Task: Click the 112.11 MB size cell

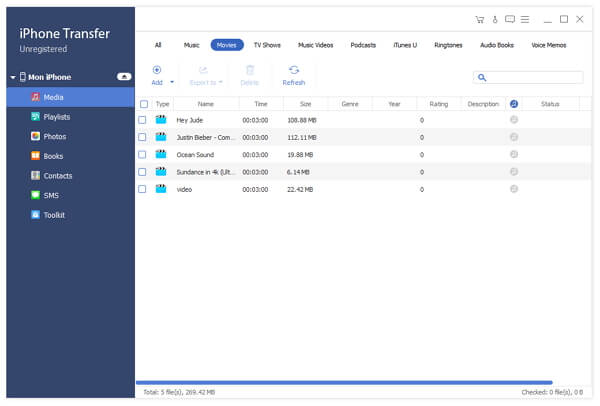Action: pos(302,137)
